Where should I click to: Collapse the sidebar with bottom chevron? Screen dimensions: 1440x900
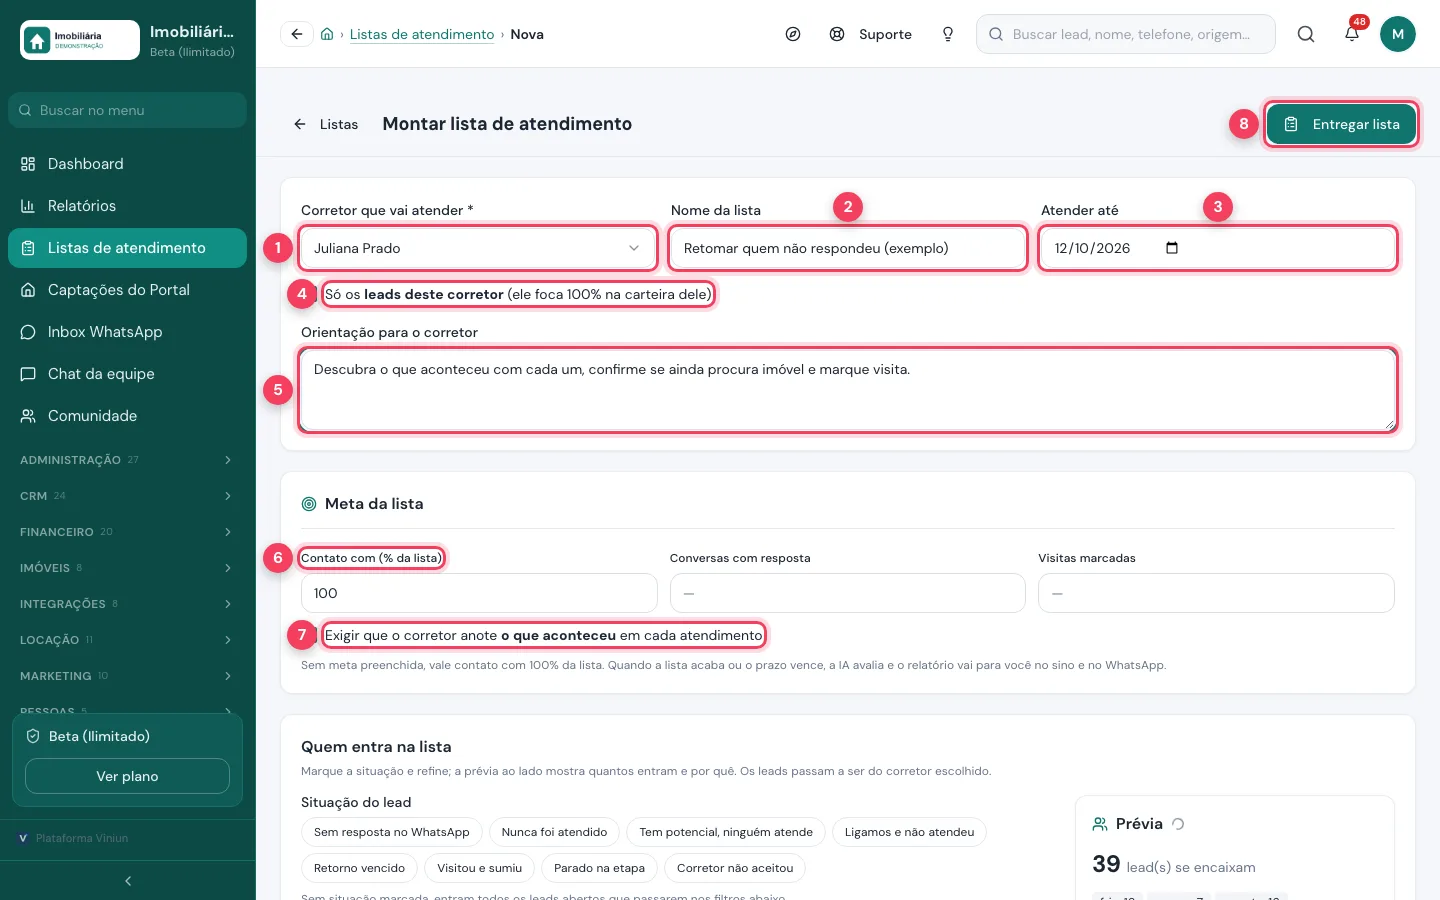pos(128,881)
